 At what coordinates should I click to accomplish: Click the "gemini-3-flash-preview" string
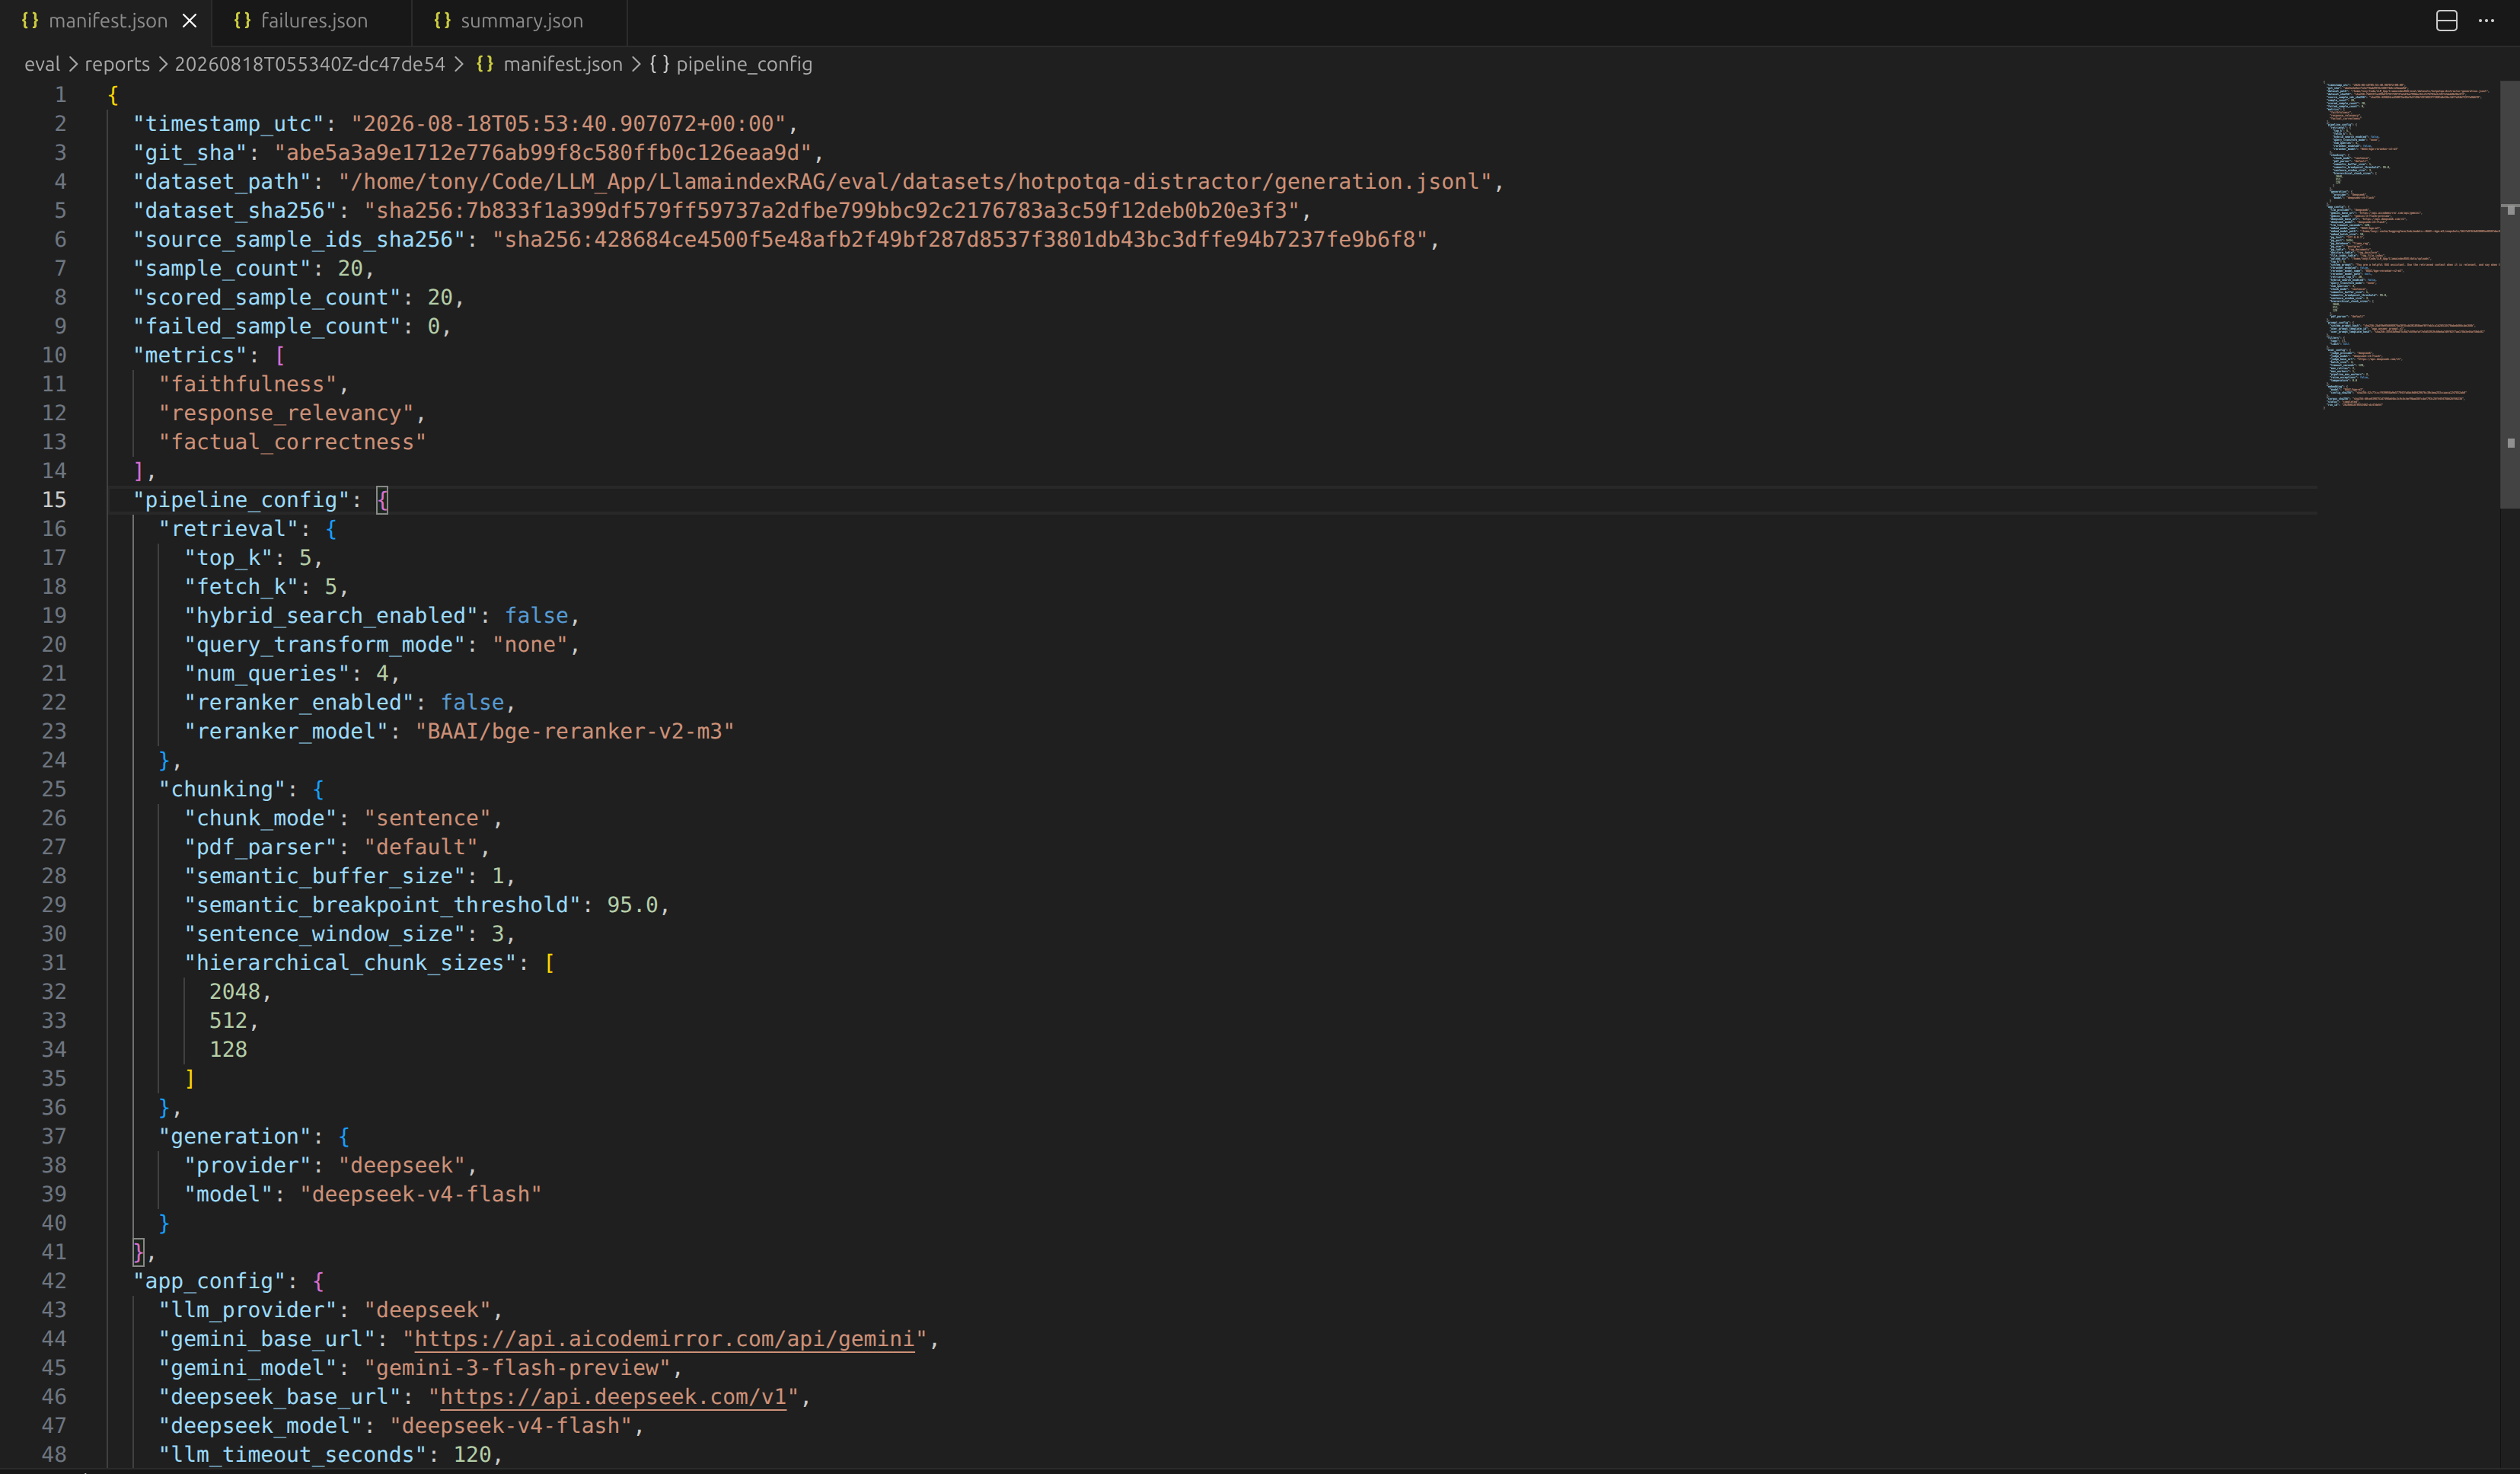[517, 1369]
